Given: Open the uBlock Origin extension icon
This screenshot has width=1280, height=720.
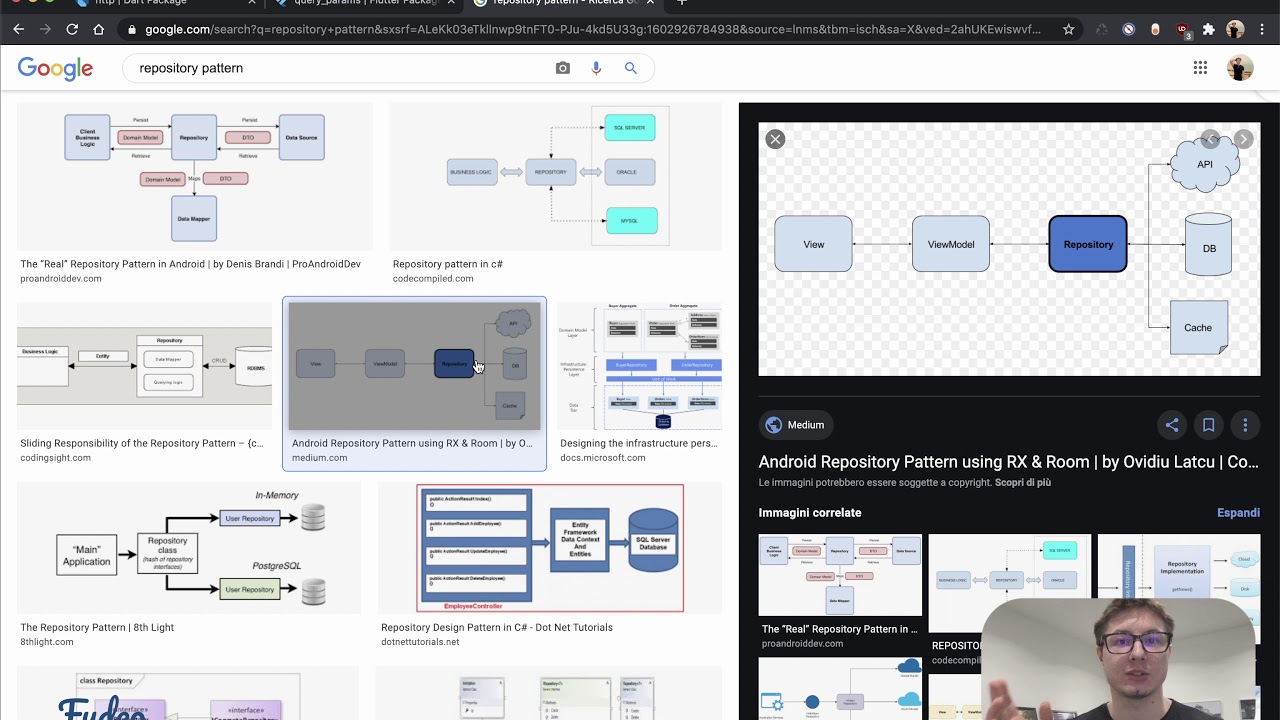Looking at the screenshot, I should [x=1182, y=29].
